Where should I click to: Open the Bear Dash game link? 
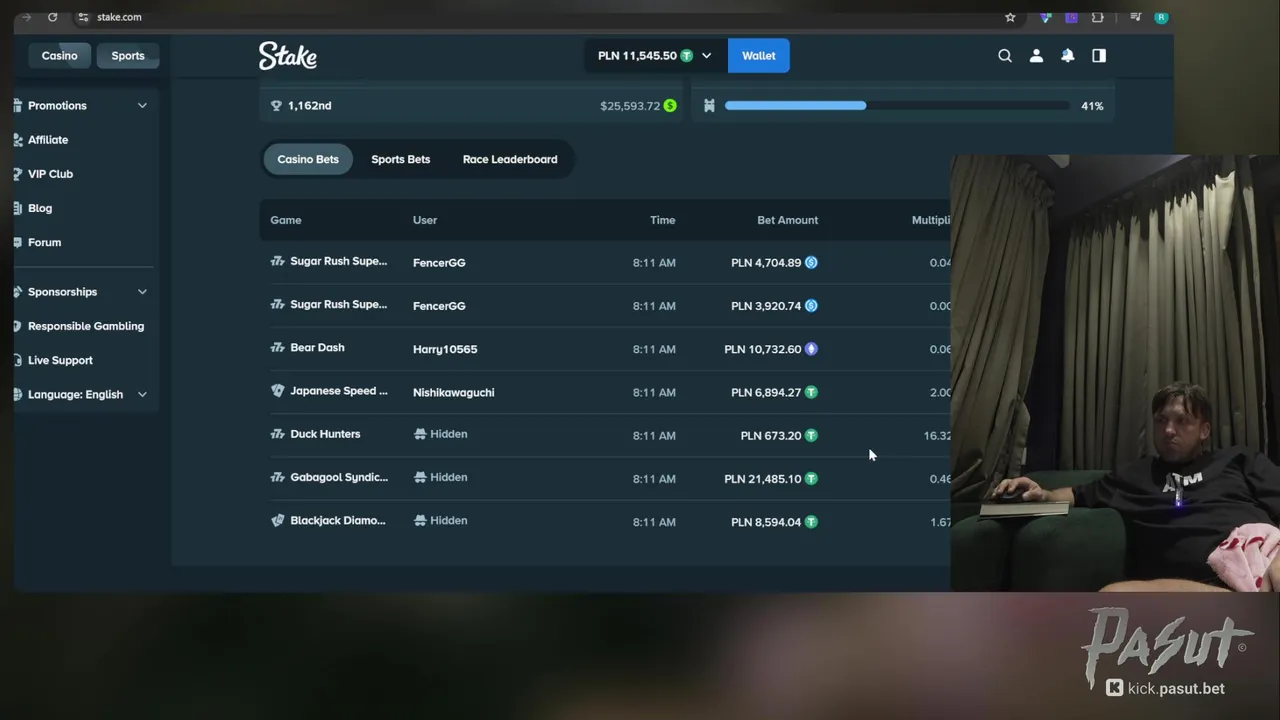317,348
